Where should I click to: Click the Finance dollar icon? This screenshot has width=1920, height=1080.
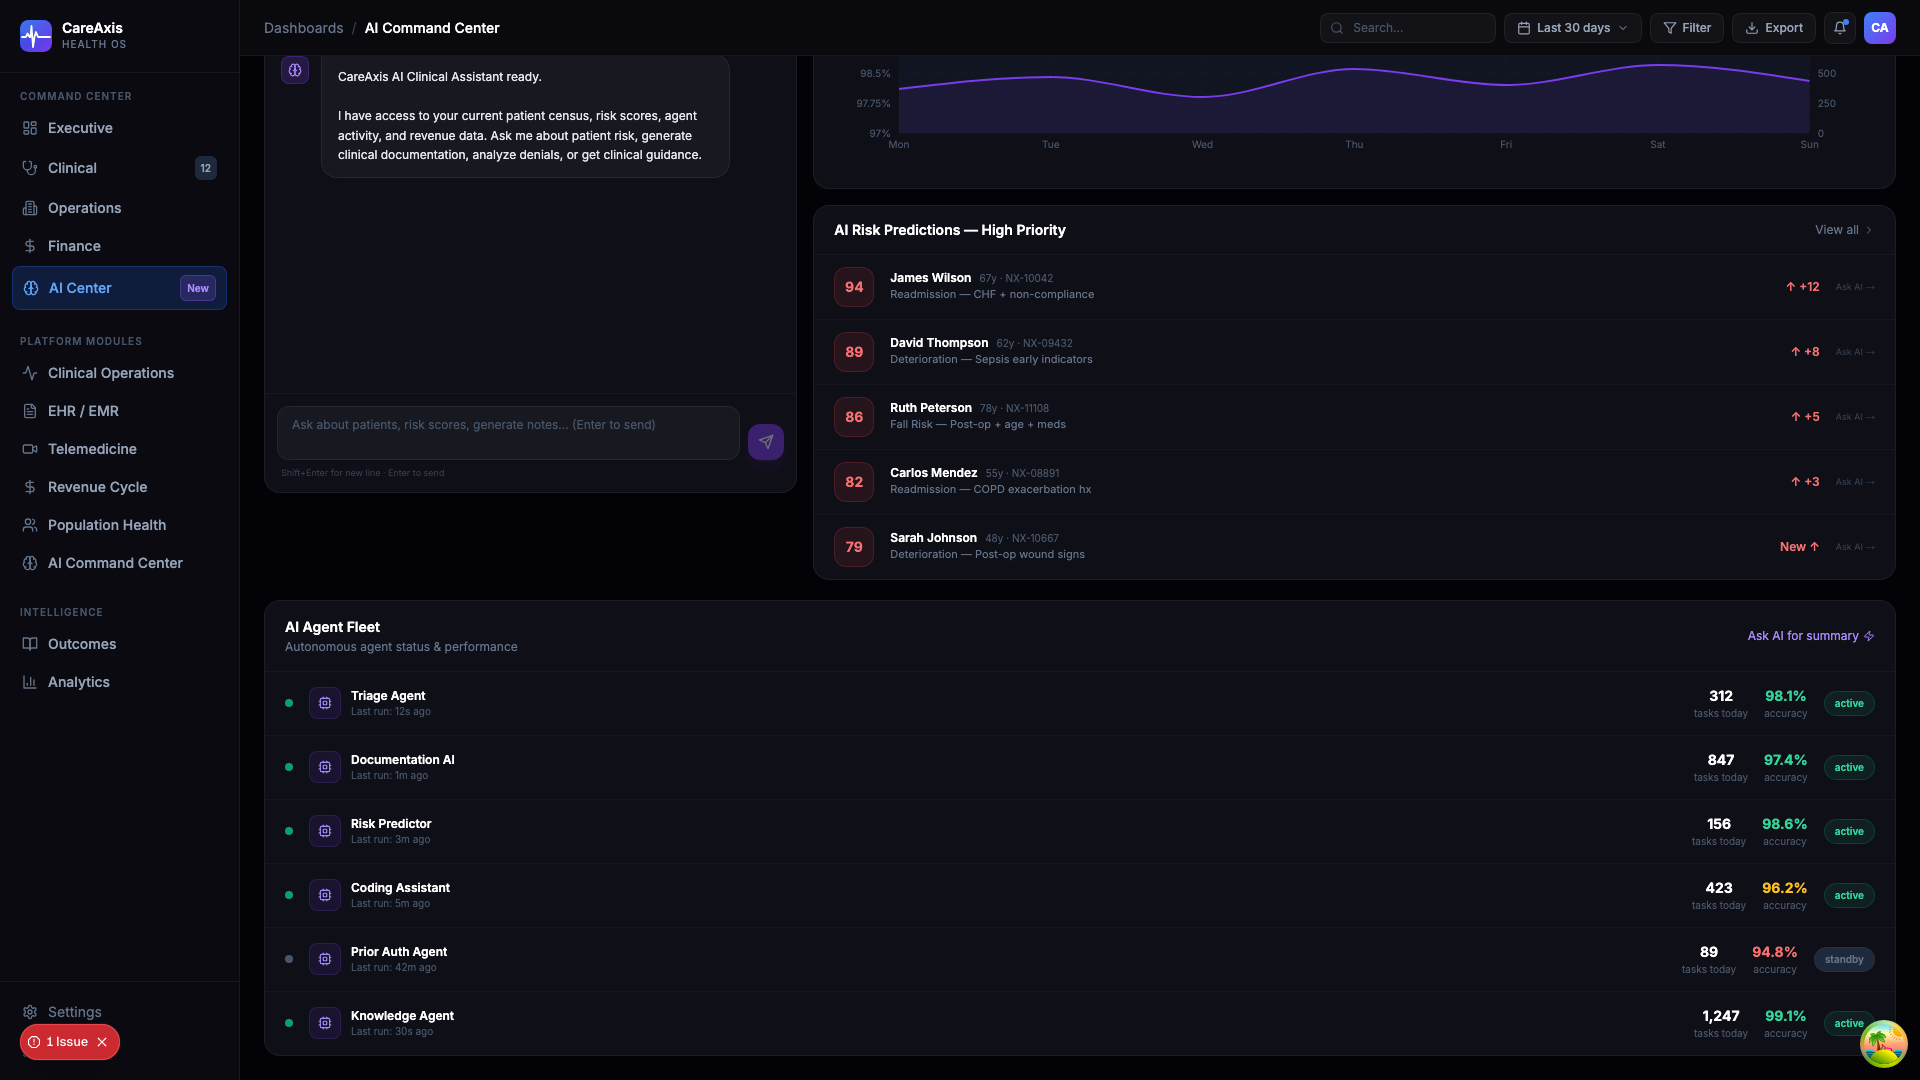click(x=30, y=246)
